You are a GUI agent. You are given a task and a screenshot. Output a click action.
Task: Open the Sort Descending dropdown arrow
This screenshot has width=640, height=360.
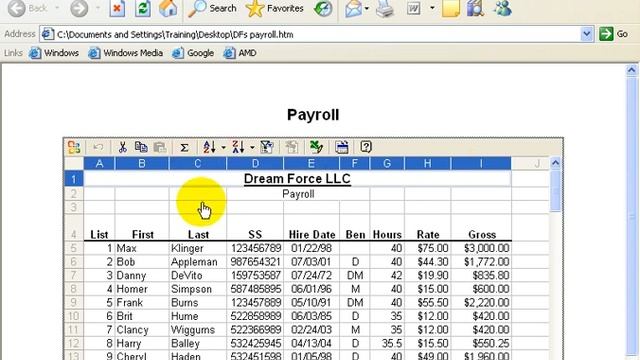click(252, 147)
